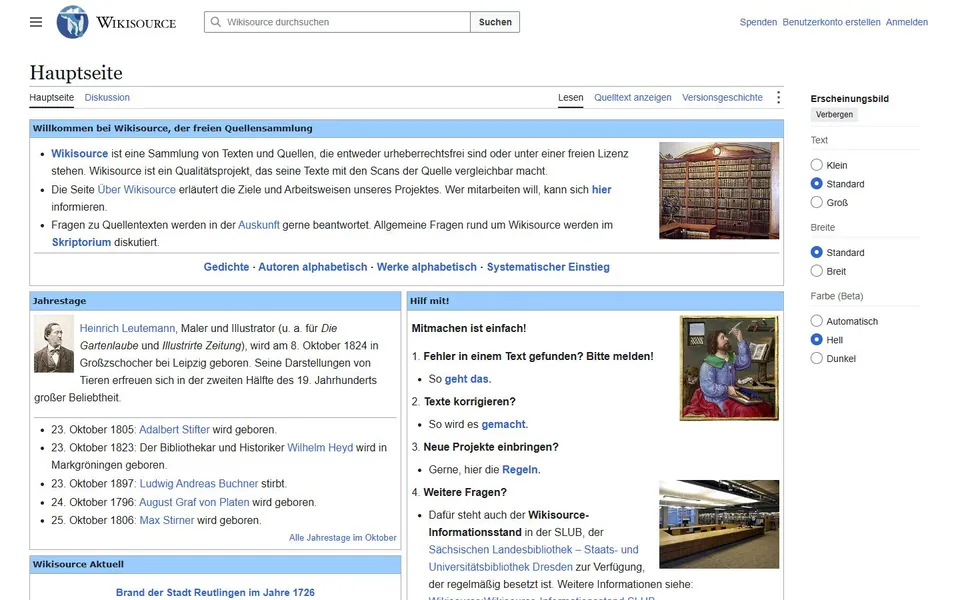Open the Regeln link
960x600 pixels.
coord(520,470)
